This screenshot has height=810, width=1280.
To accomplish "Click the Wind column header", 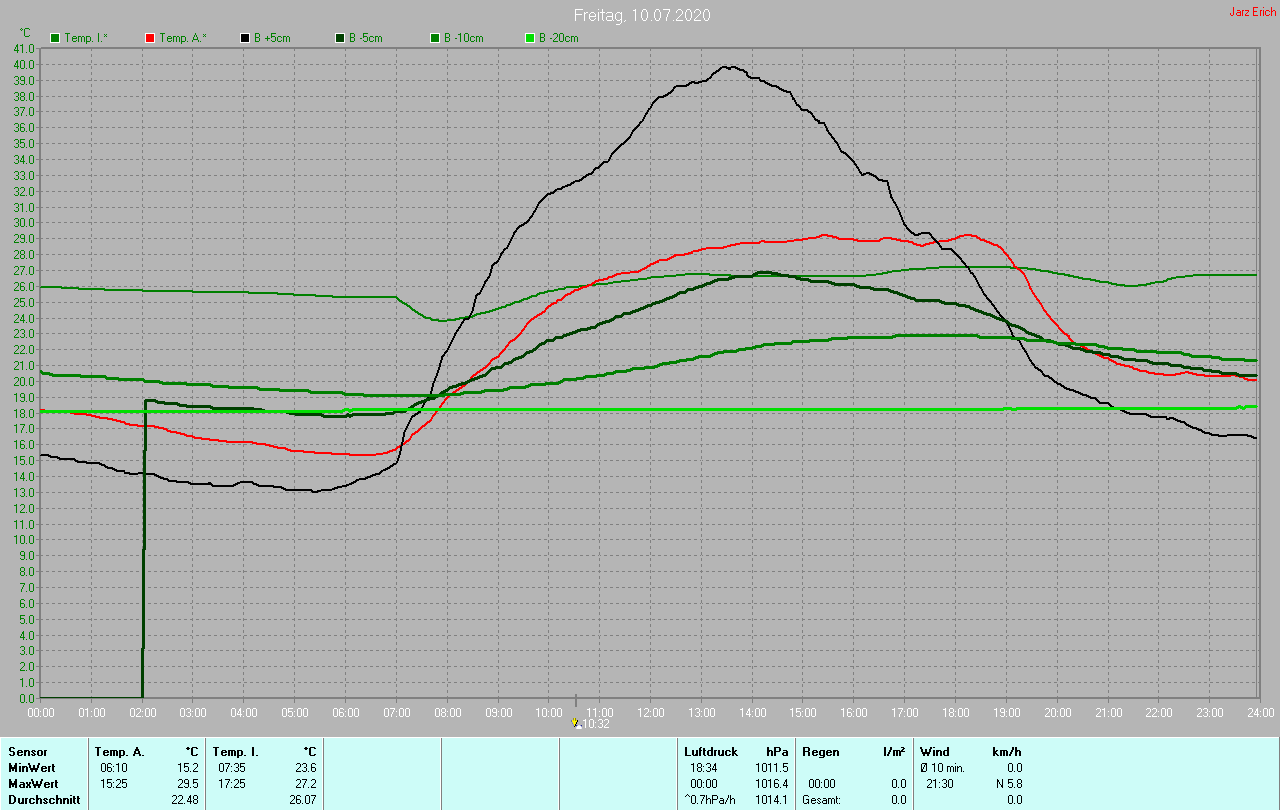I will (x=934, y=752).
